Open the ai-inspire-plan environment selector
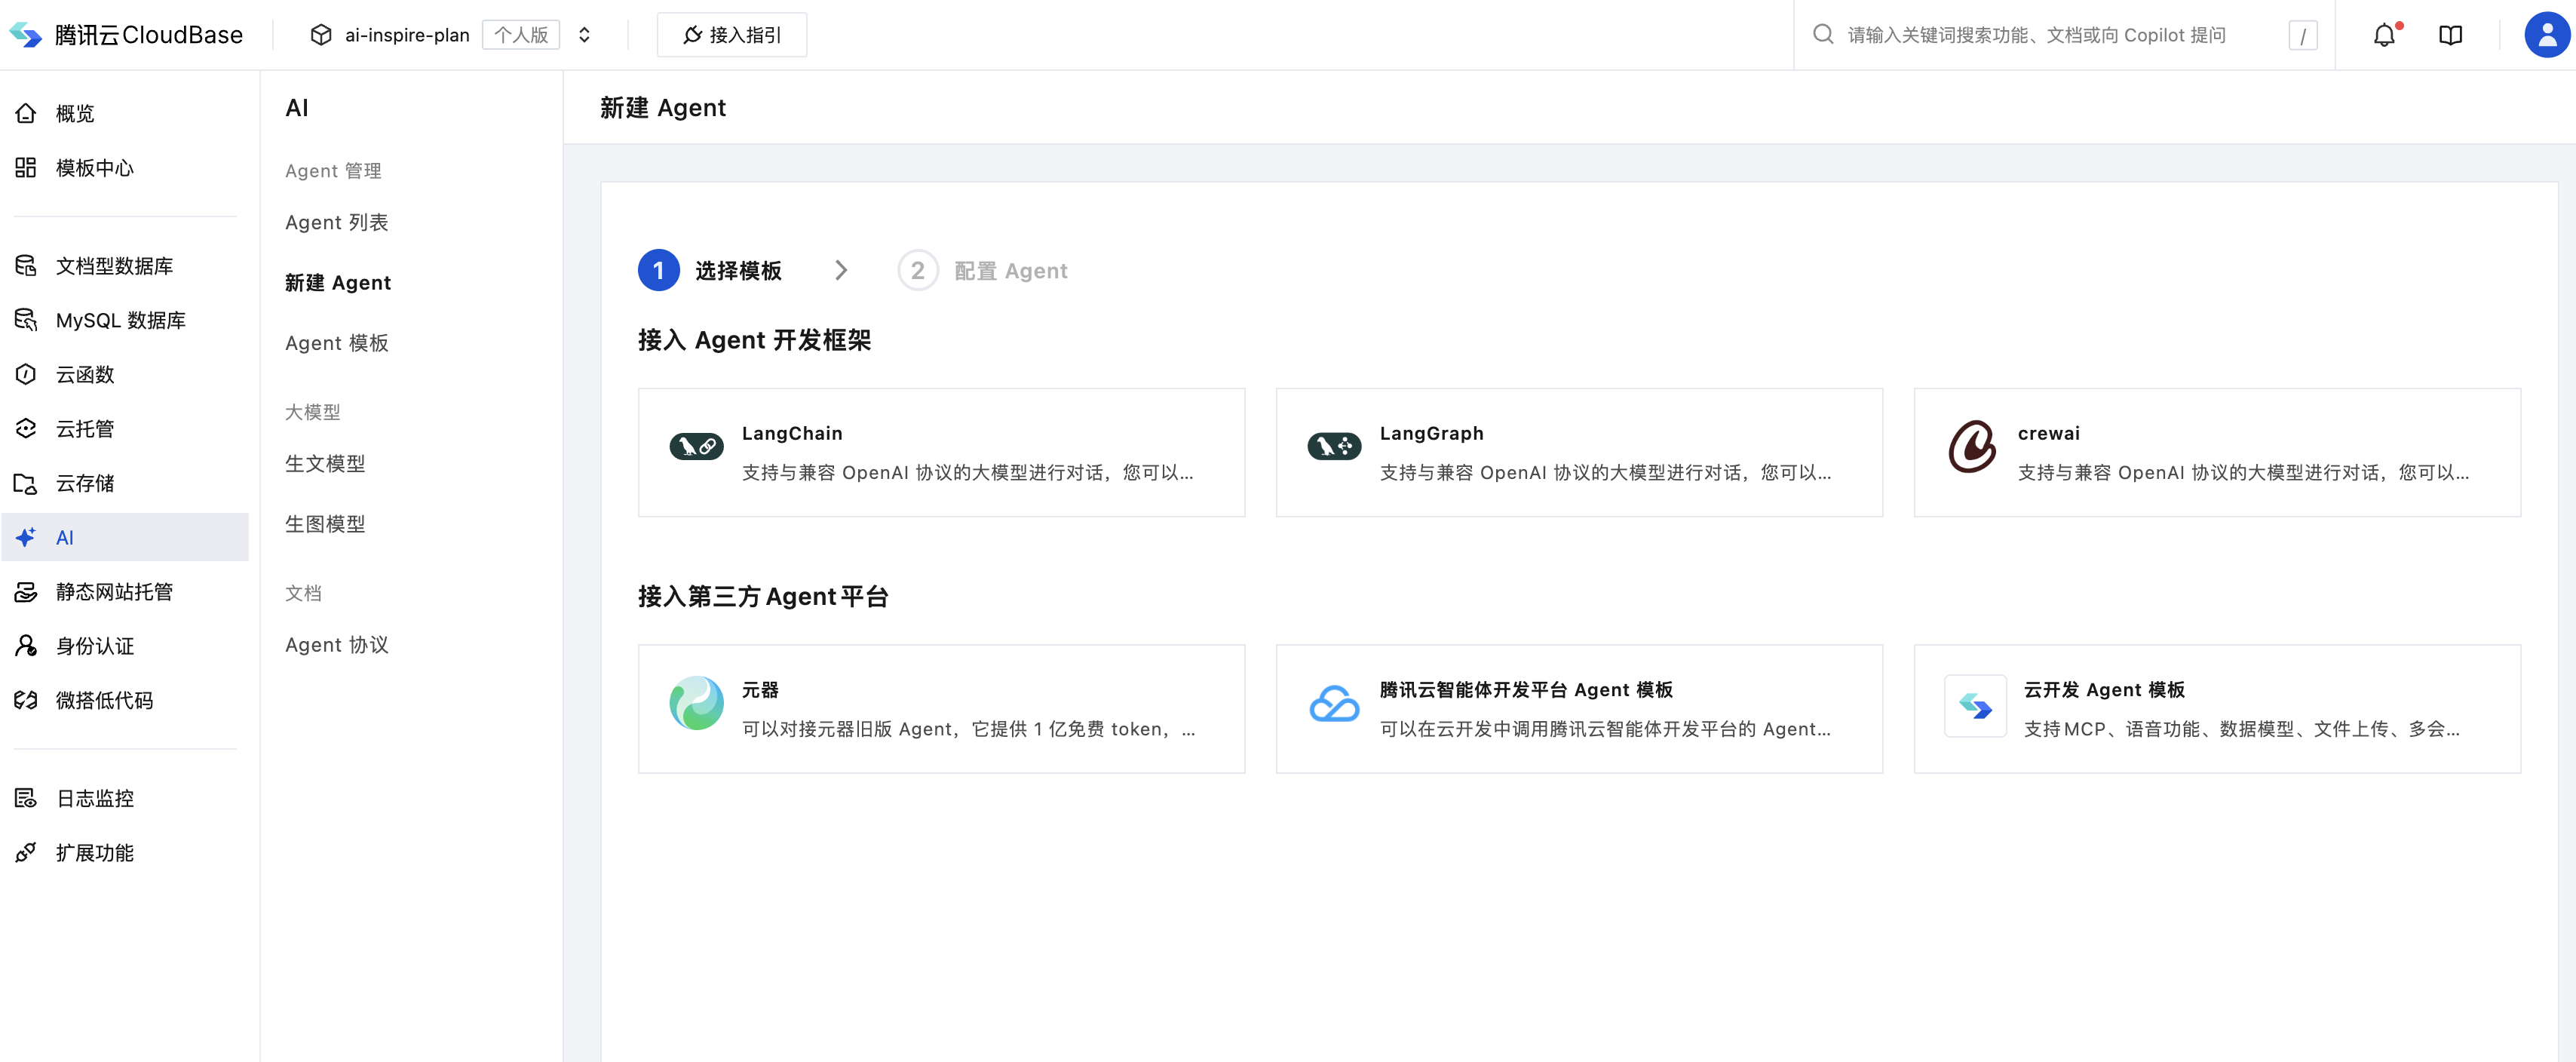The width and height of the screenshot is (2576, 1062). [406, 35]
